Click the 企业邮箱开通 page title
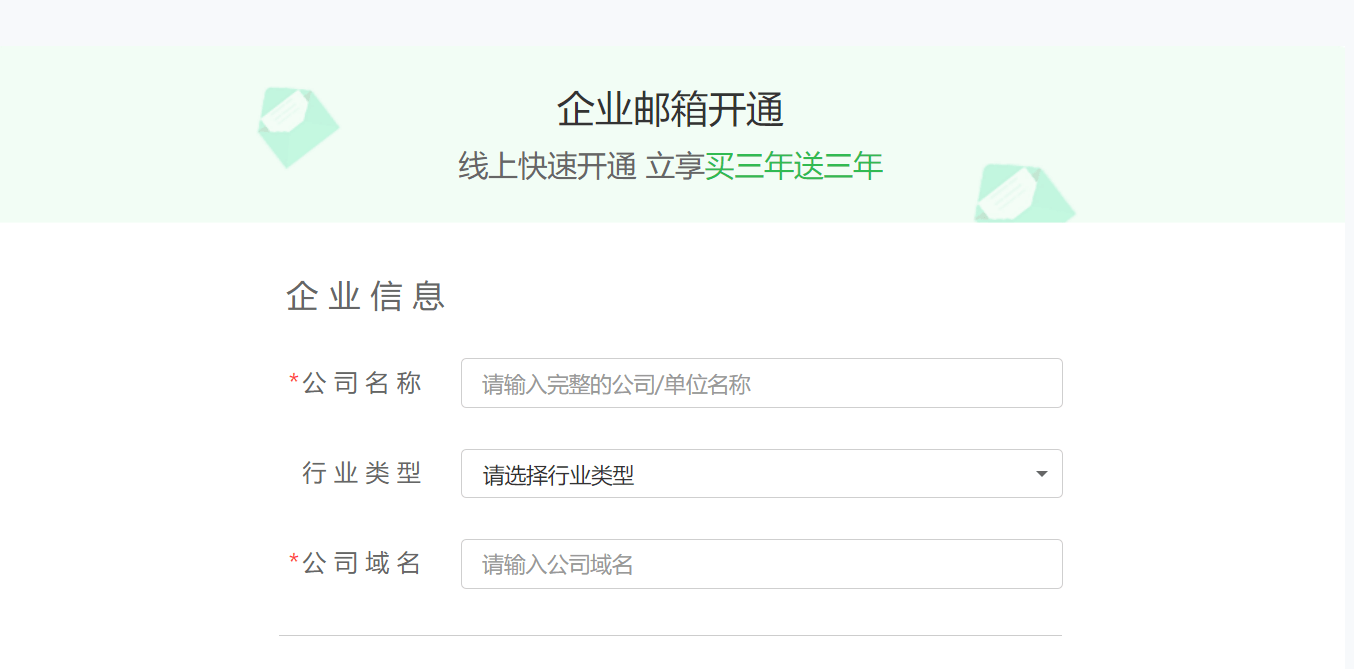The width and height of the screenshot is (1354, 669). [669, 108]
